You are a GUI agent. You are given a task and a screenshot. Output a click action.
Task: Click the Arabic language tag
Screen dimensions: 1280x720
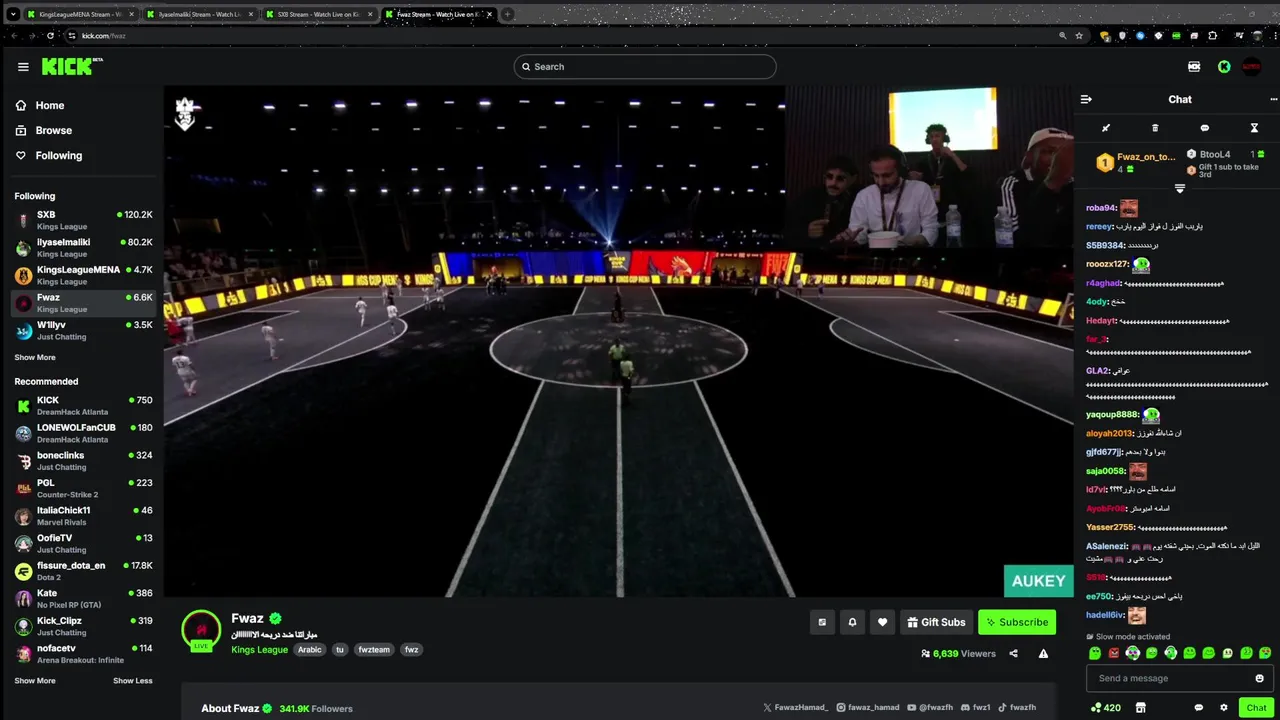point(310,650)
